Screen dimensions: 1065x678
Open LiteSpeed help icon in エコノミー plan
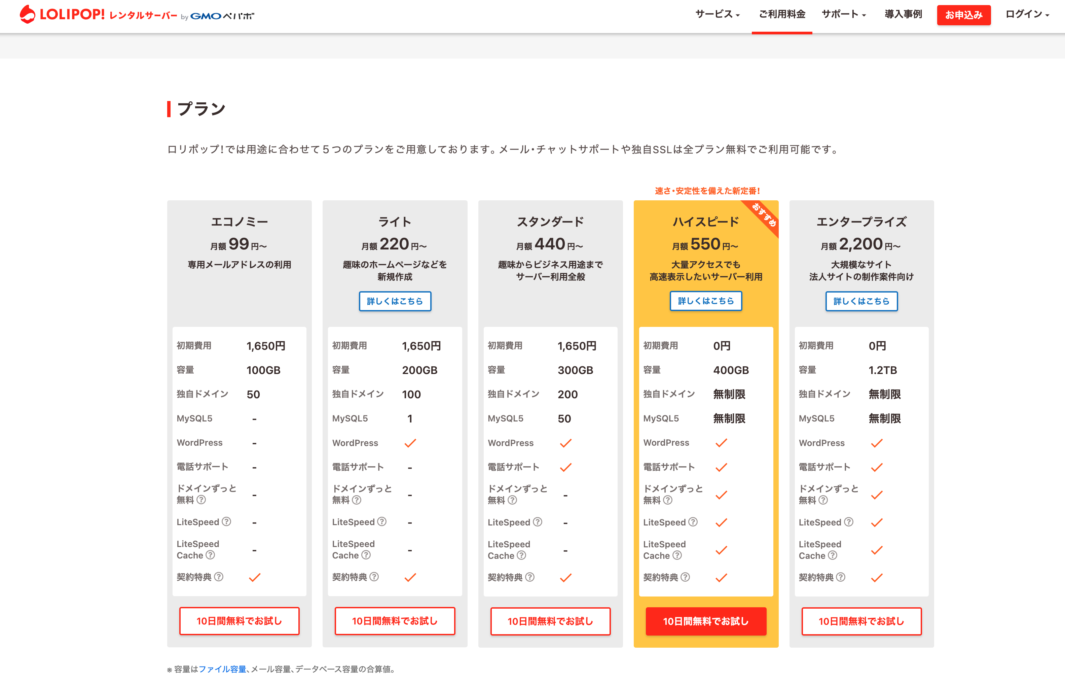coord(226,522)
